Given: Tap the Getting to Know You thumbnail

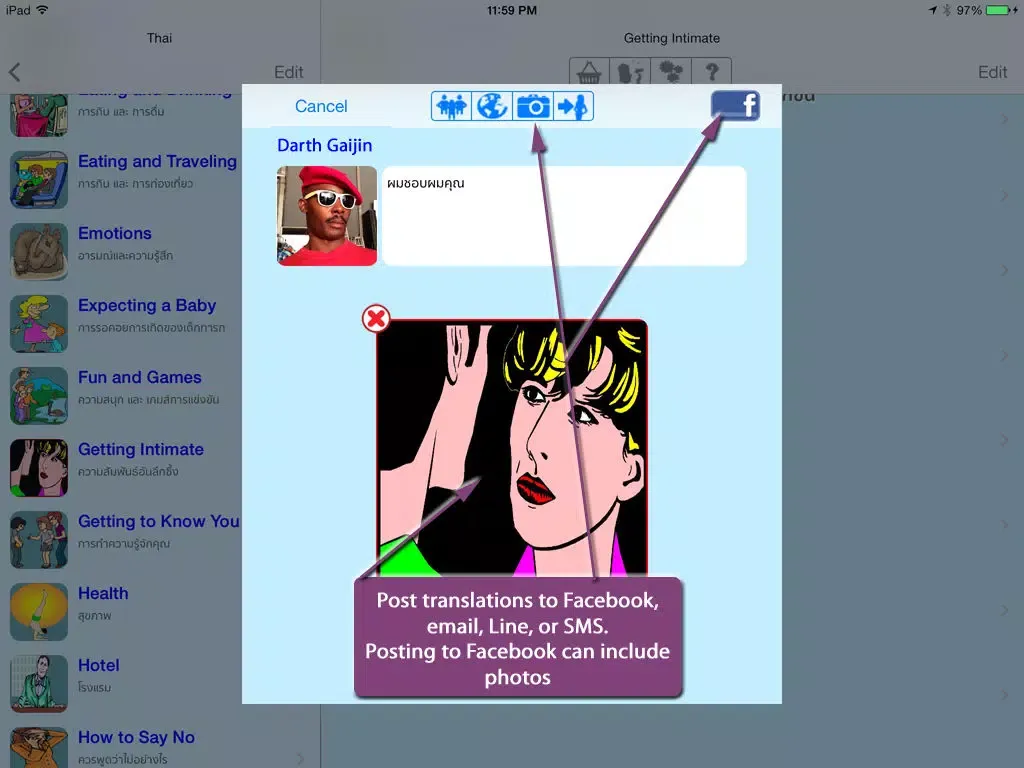Looking at the screenshot, I should [39, 539].
